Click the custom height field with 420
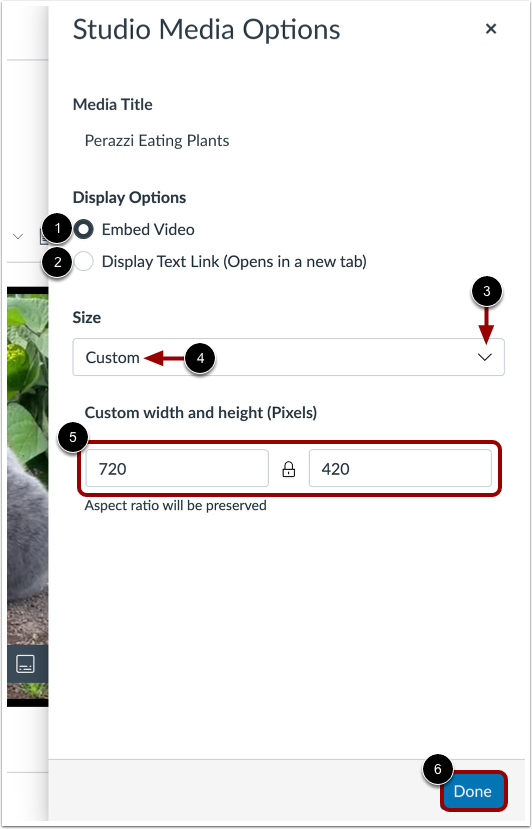Screen dimensions: 532x829 [x=400, y=468]
